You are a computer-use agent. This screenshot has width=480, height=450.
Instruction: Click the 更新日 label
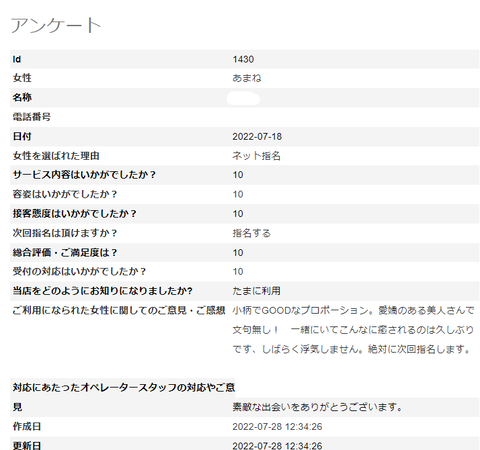(27, 446)
